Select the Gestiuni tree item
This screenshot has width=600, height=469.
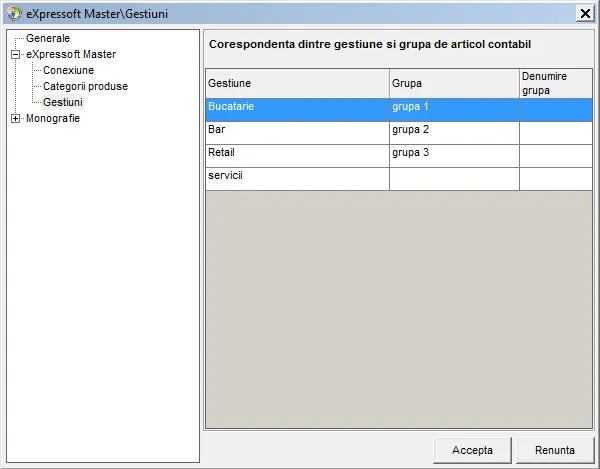coord(63,103)
